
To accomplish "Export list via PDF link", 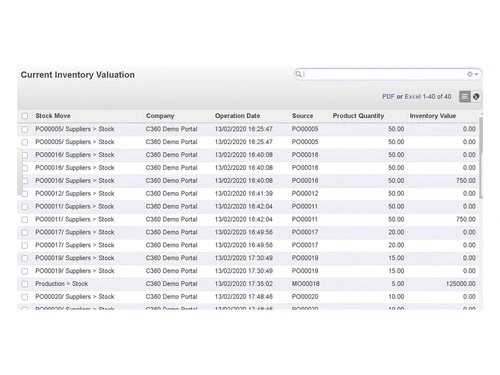I will point(388,97).
